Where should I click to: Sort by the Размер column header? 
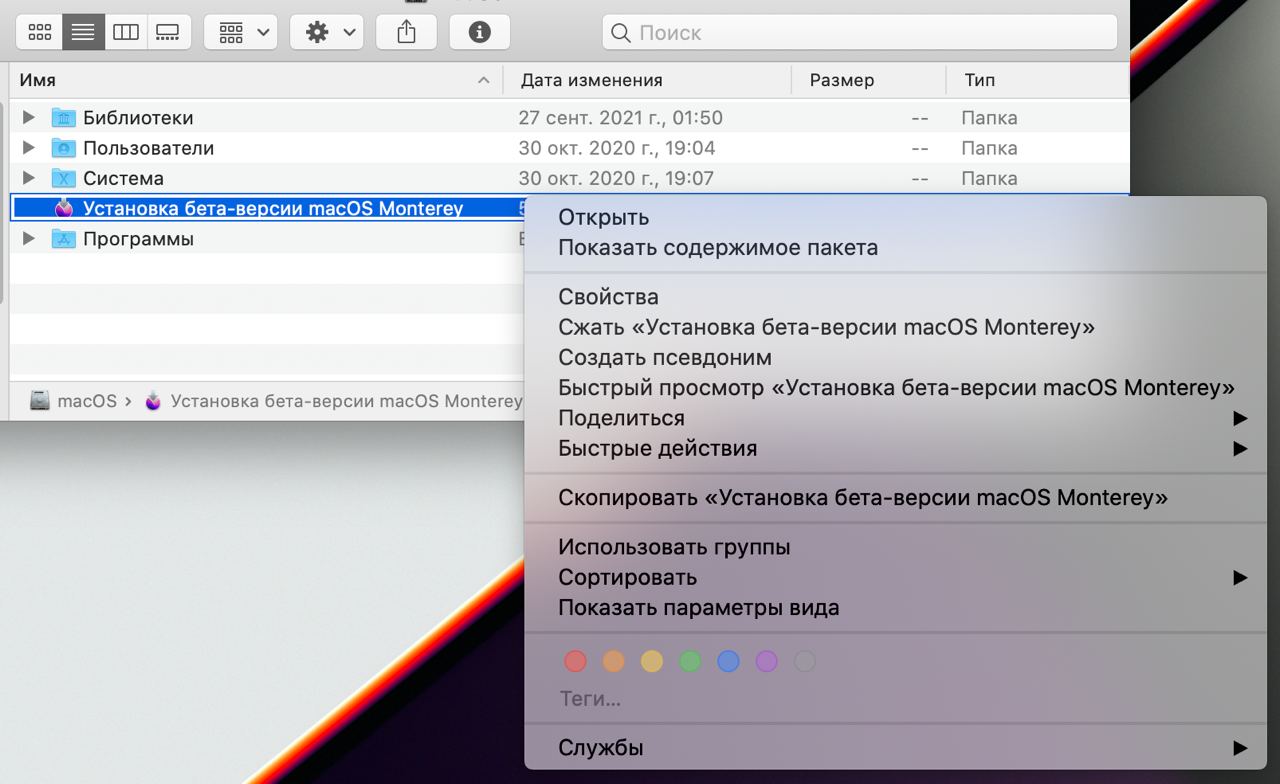coord(868,80)
